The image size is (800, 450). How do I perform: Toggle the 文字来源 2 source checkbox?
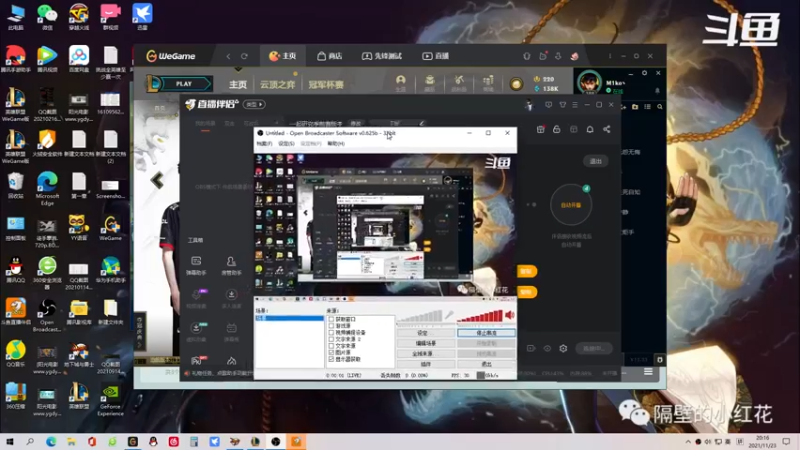(x=331, y=339)
